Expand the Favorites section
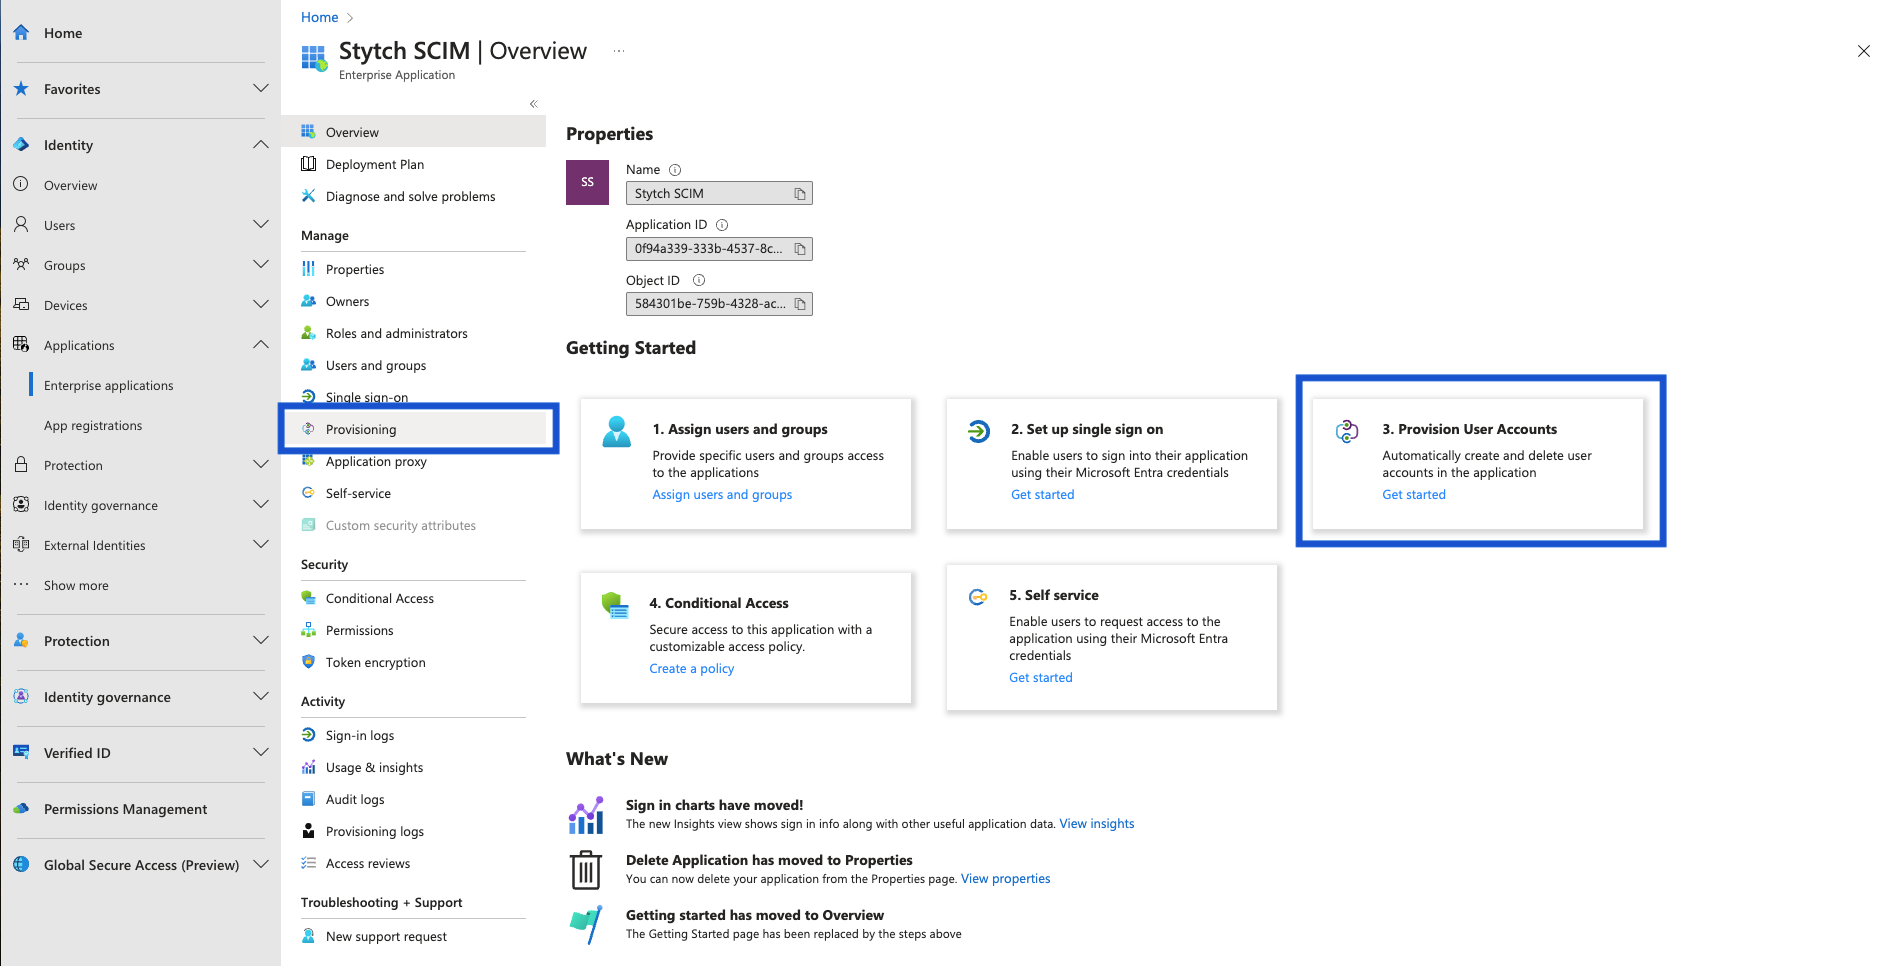Image resolution: width=1898 pixels, height=966 pixels. tap(260, 88)
